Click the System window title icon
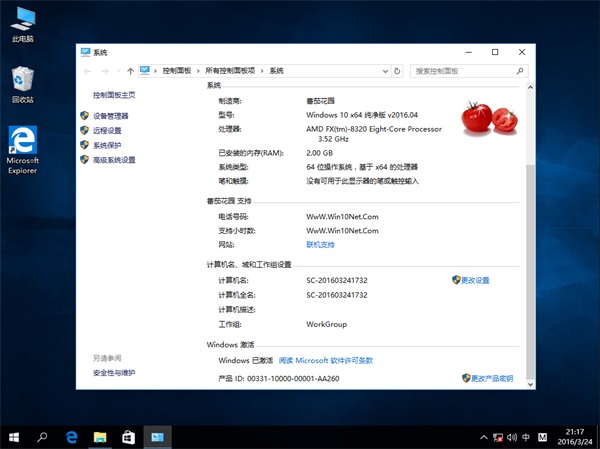Screen dimensions: 600x449 85,52
